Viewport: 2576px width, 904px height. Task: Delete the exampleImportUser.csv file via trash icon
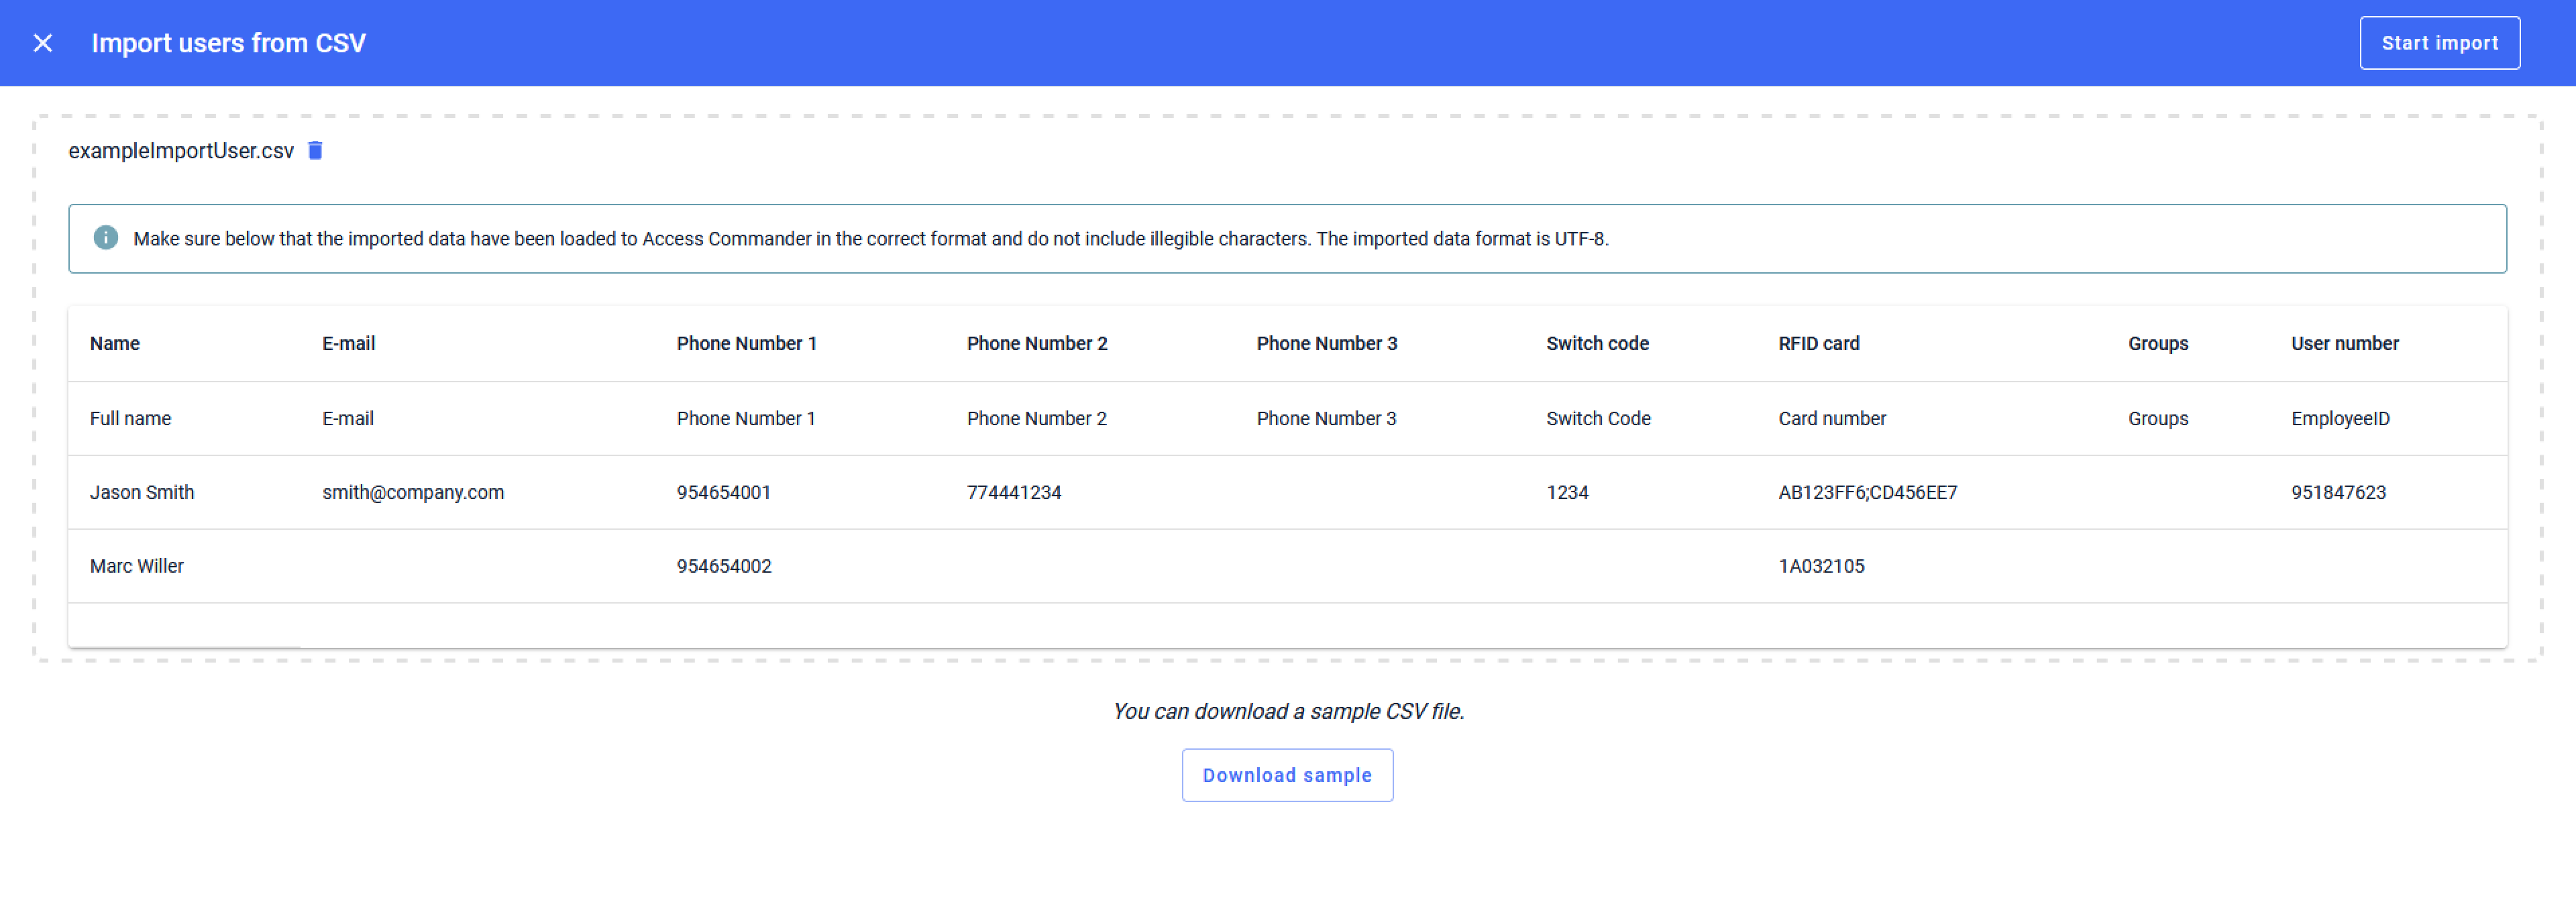tap(315, 150)
